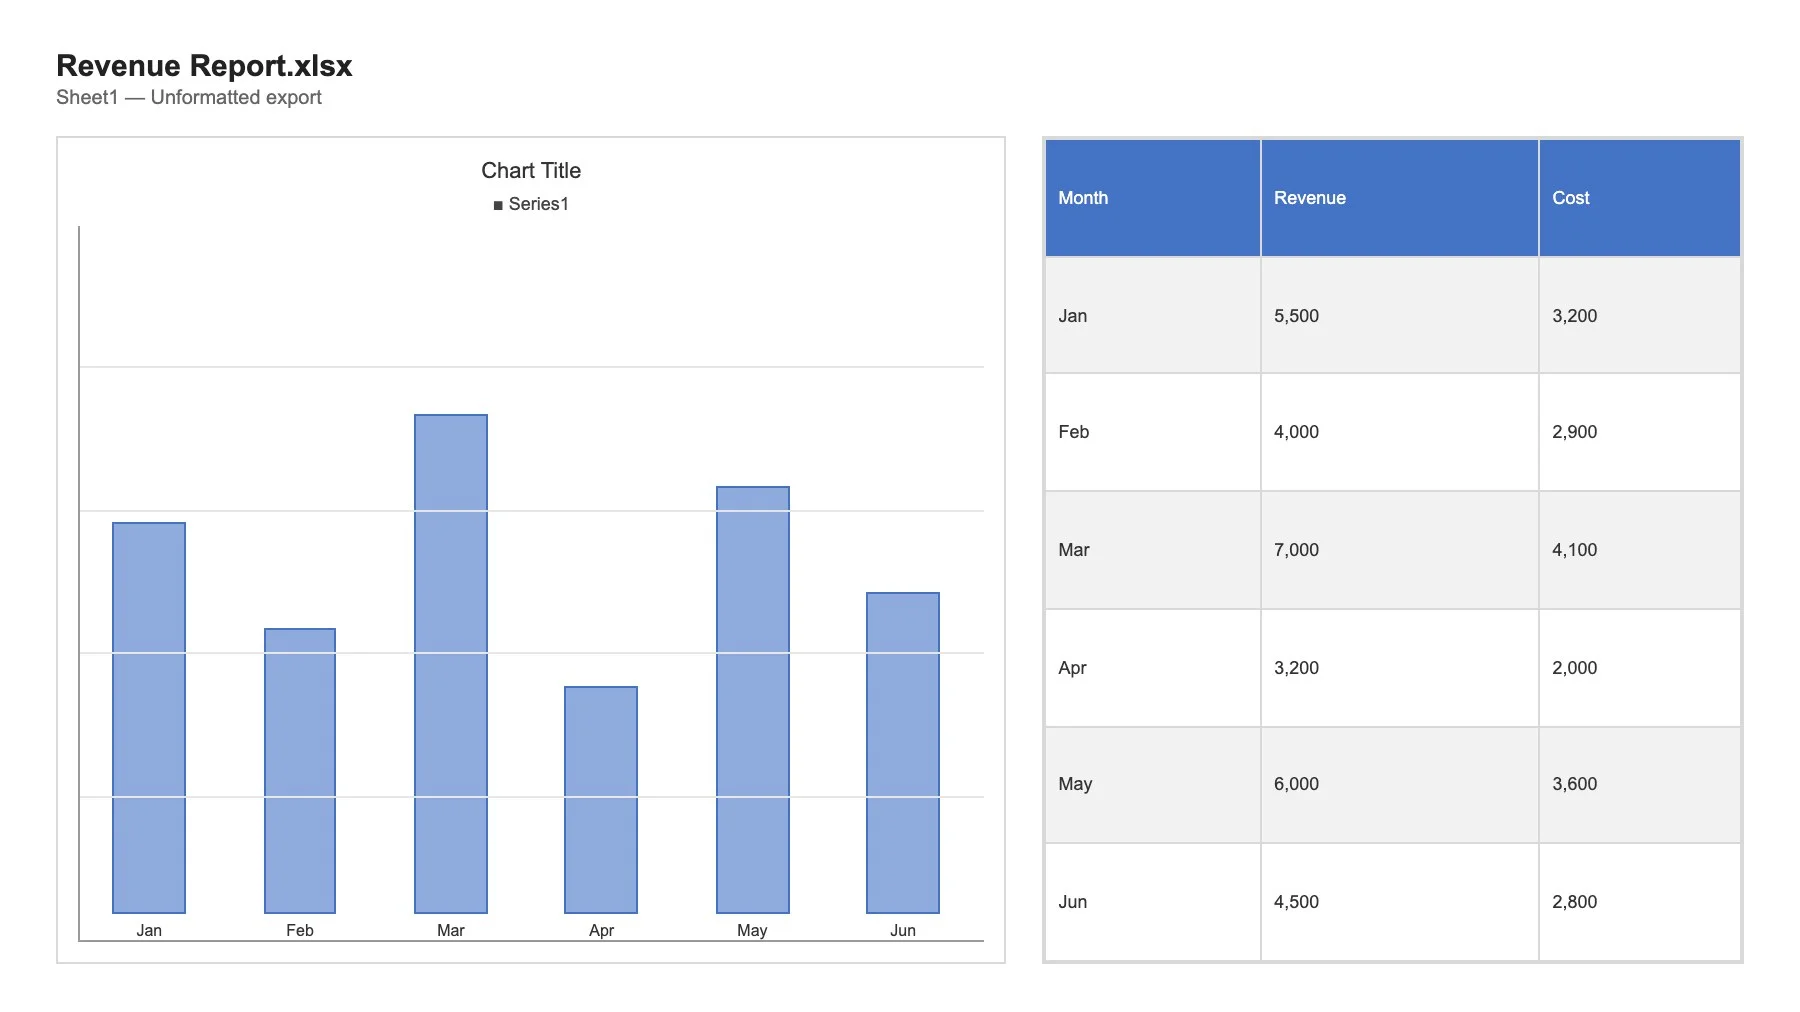Click the 2,000 cost cell

(x=1640, y=668)
